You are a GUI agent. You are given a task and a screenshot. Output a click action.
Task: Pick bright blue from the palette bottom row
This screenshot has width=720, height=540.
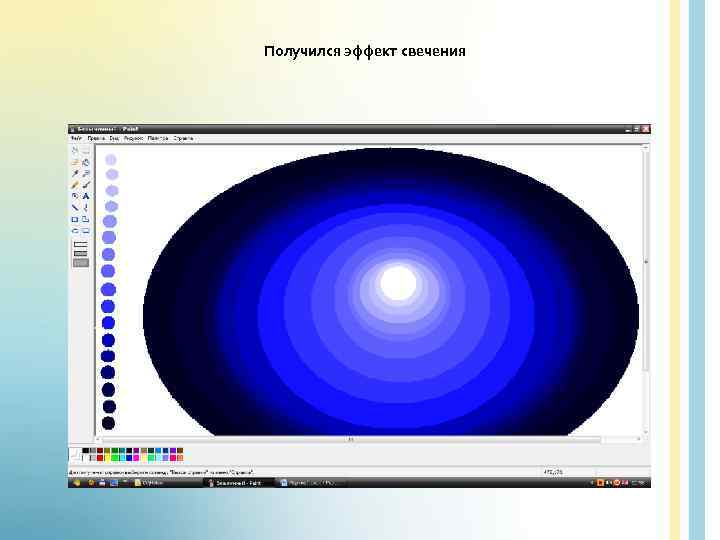129,458
